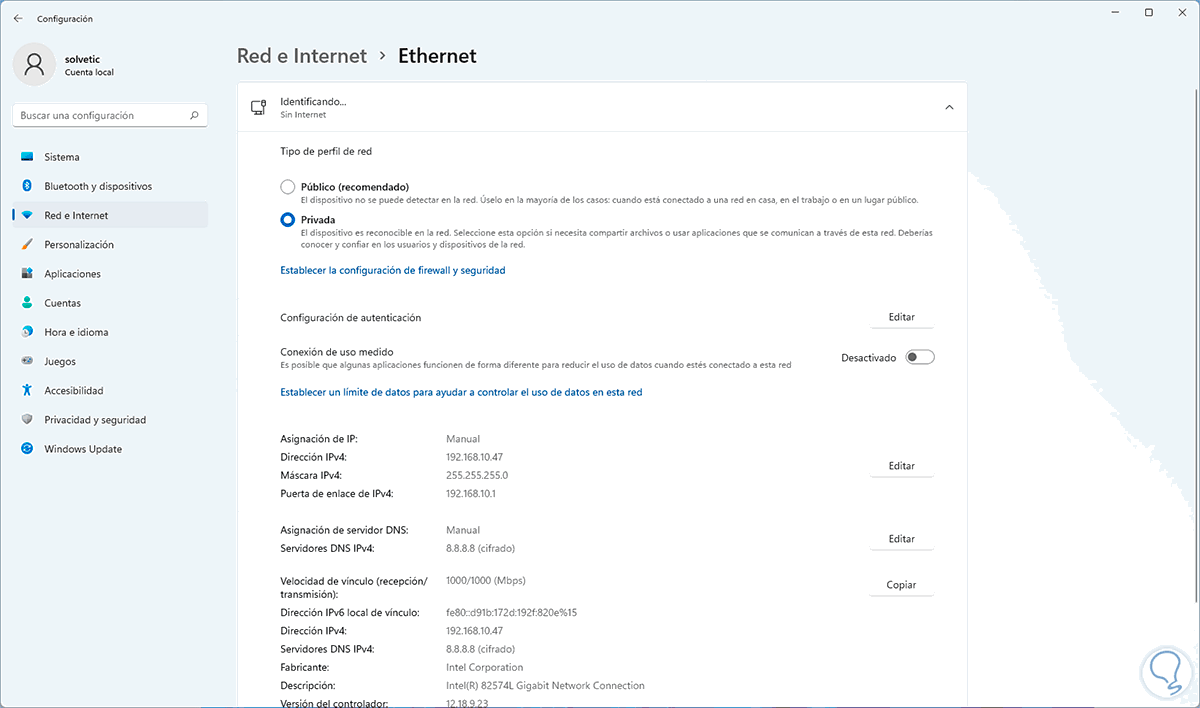Open Windows Update icon
1200x708 pixels.
click(x=27, y=449)
